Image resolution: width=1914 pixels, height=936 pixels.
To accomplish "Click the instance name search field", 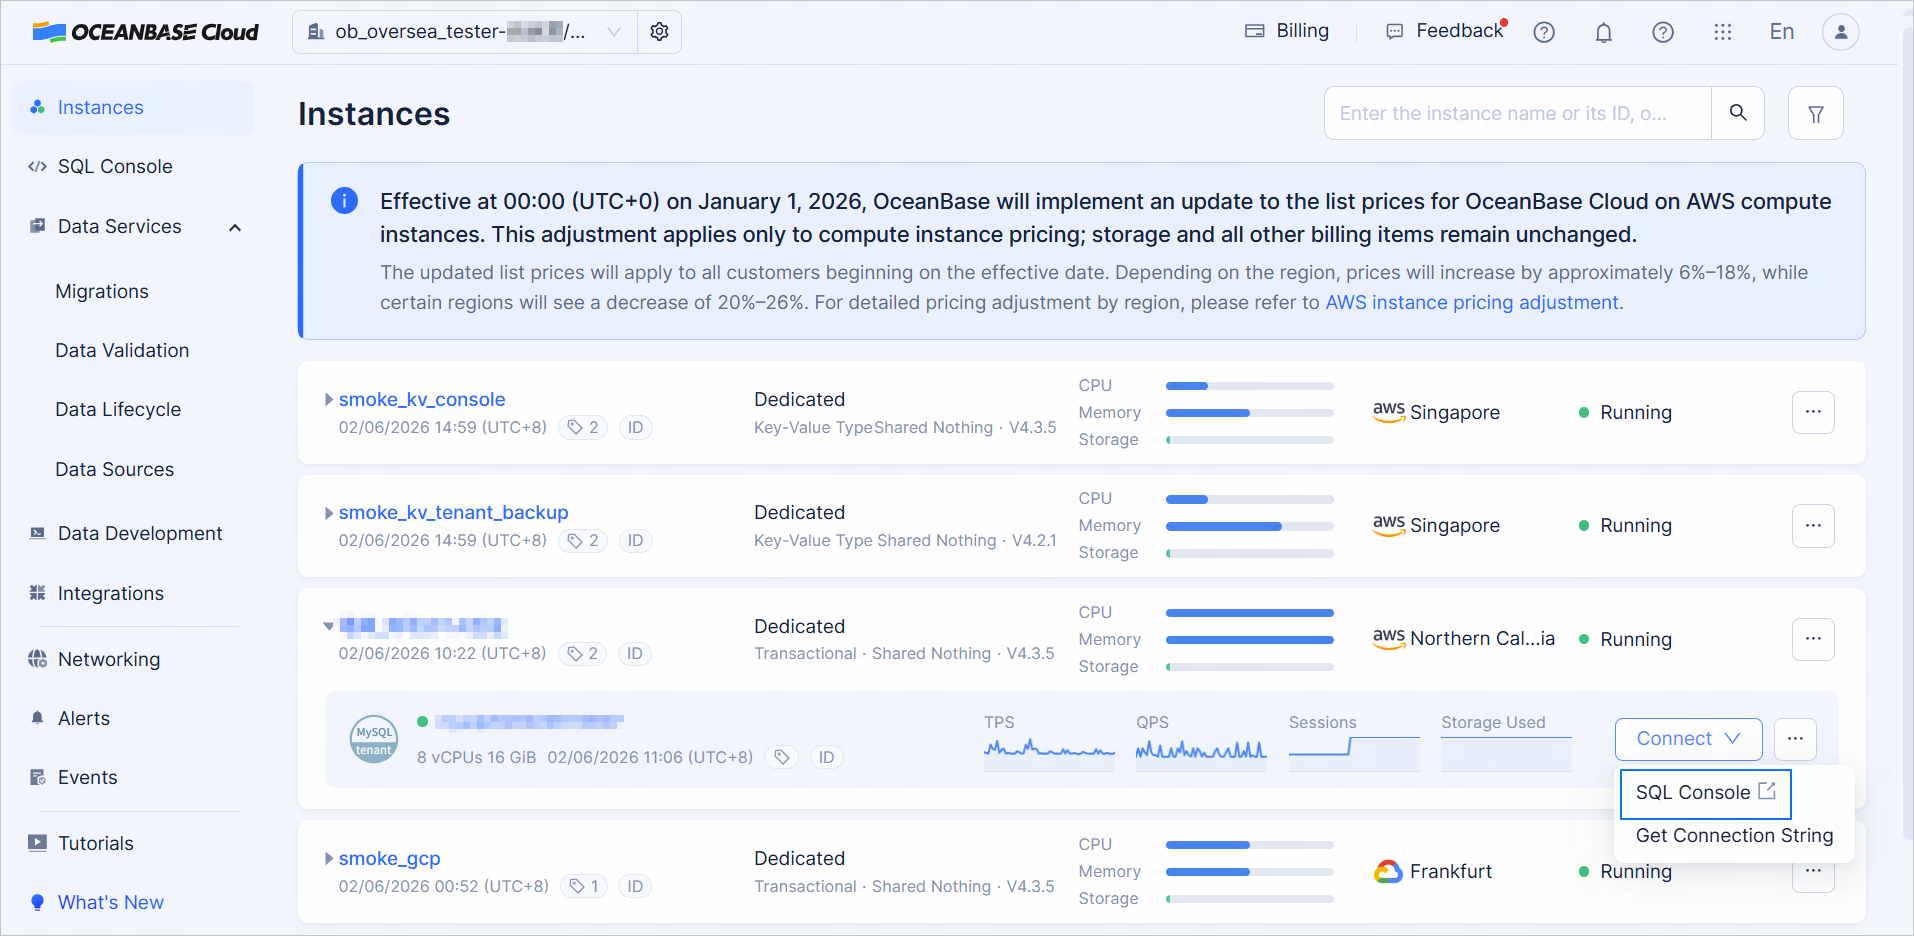I will (x=1517, y=113).
